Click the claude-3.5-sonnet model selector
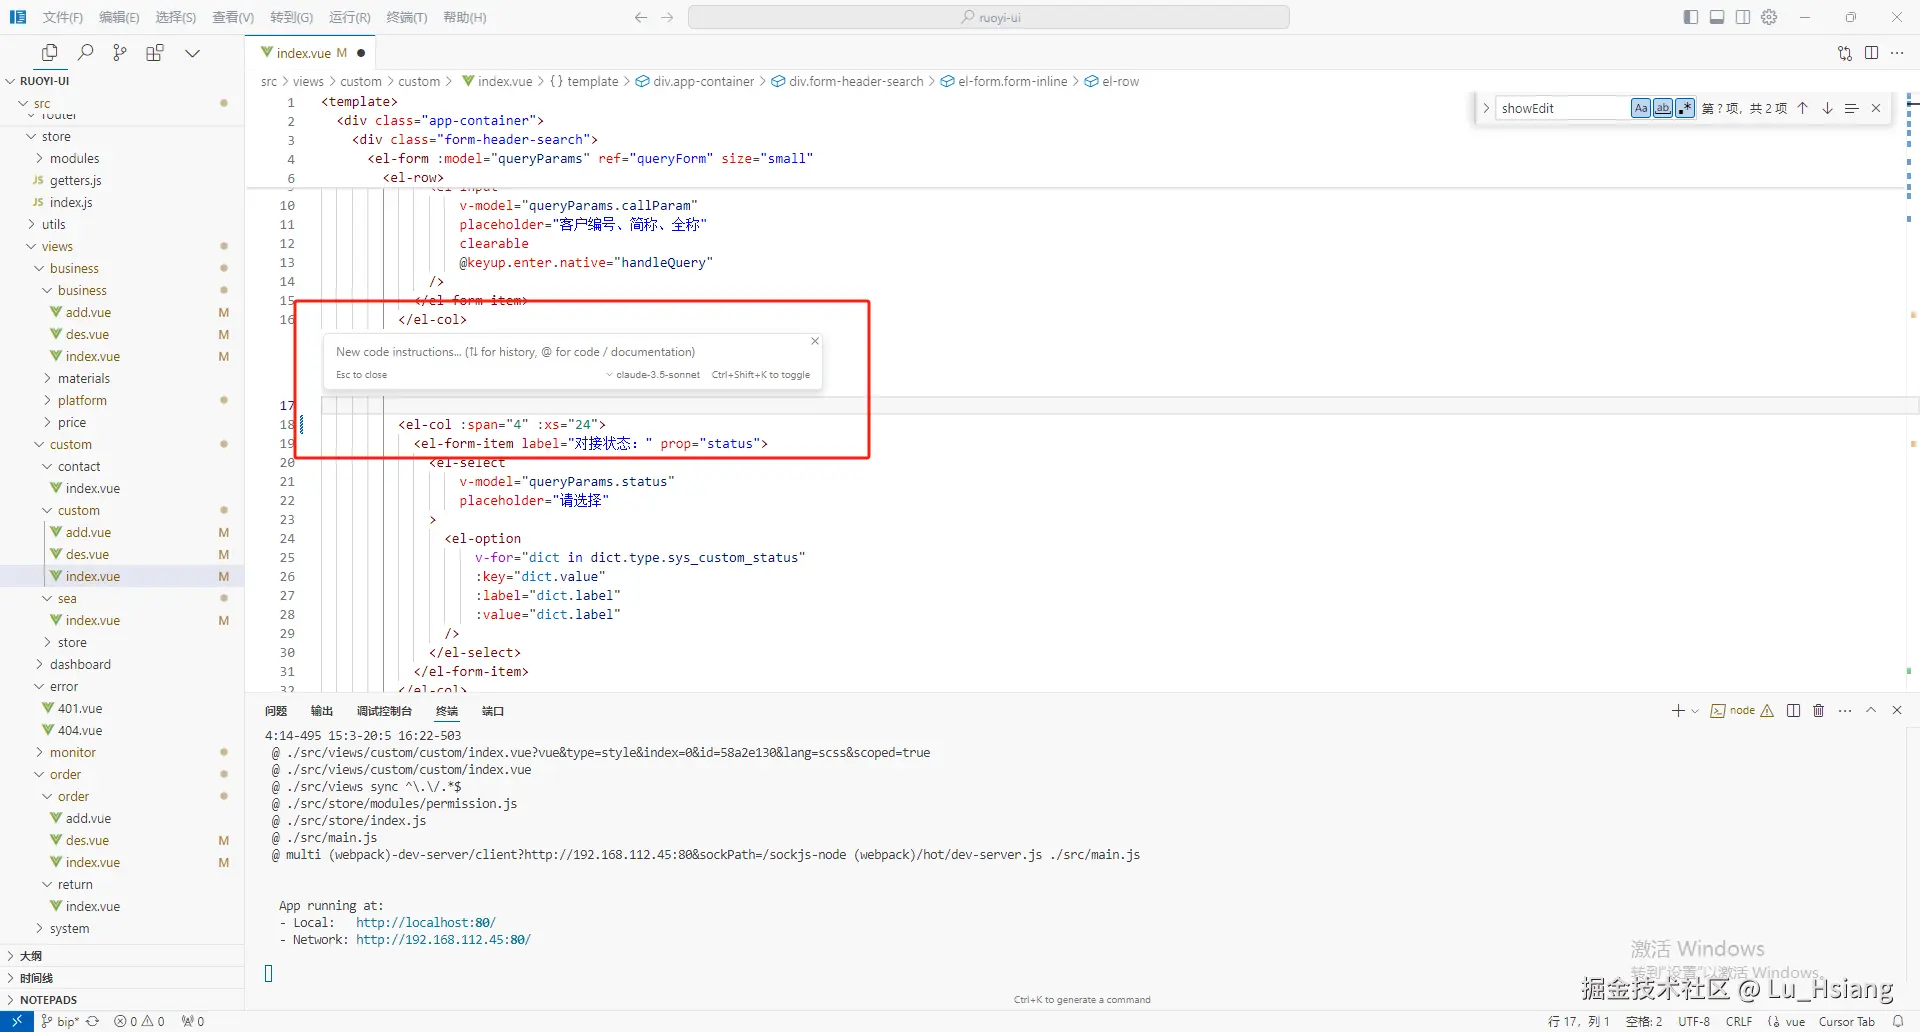The height and width of the screenshot is (1032, 1920). [656, 375]
